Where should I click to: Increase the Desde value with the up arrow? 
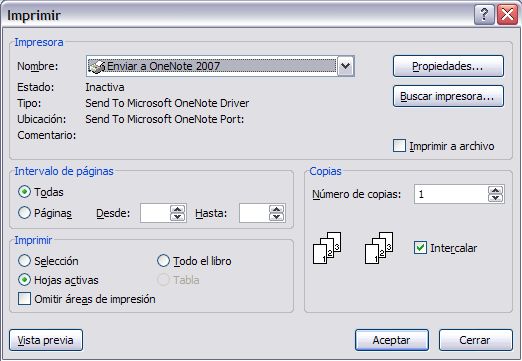pos(178,209)
